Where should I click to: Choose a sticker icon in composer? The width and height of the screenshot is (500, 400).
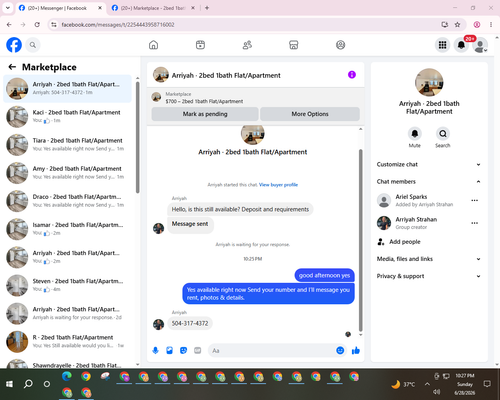point(183,351)
